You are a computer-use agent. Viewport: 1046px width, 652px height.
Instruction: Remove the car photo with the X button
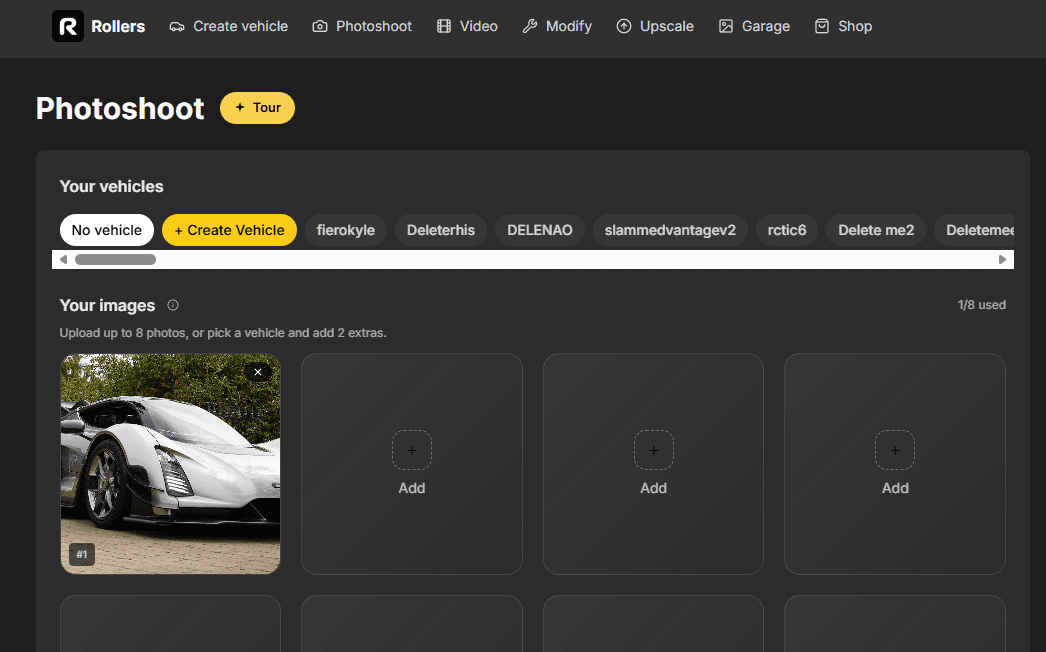[x=258, y=372]
